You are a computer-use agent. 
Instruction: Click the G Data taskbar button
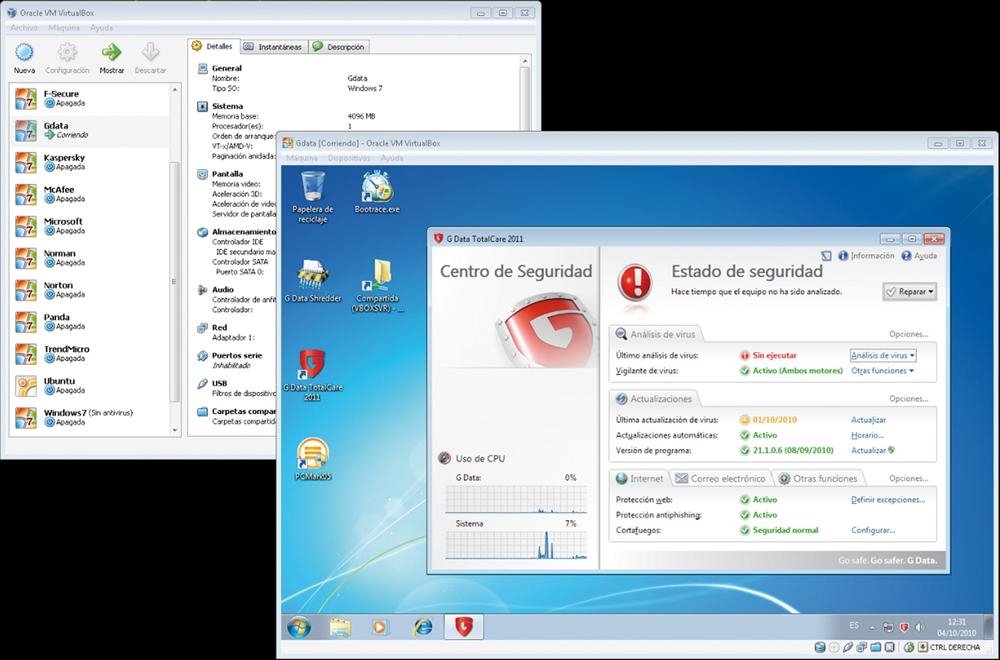pyautogui.click(x=464, y=627)
